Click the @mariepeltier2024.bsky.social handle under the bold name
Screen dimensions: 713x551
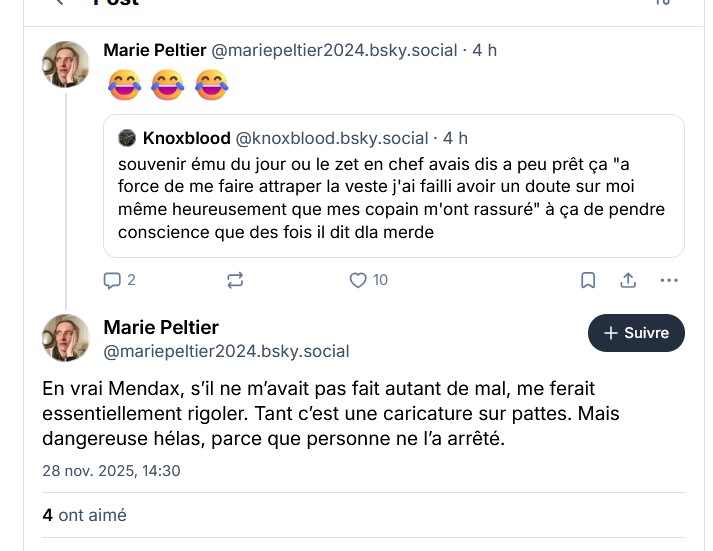click(226, 351)
